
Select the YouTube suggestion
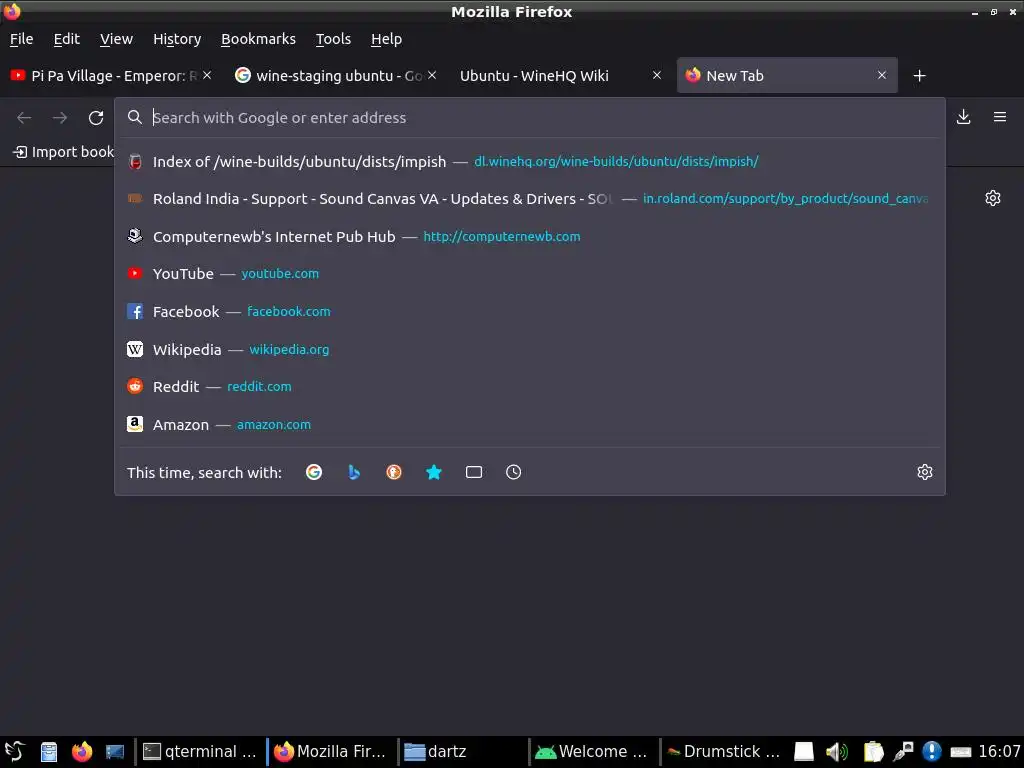pyautogui.click(x=530, y=274)
